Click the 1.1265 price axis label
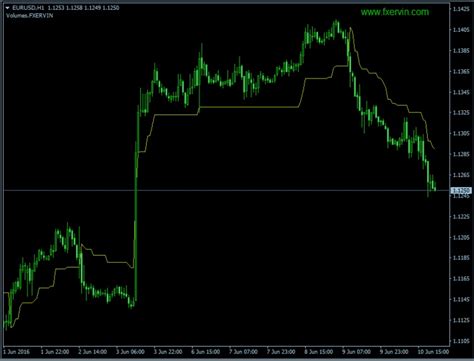 point(461,175)
